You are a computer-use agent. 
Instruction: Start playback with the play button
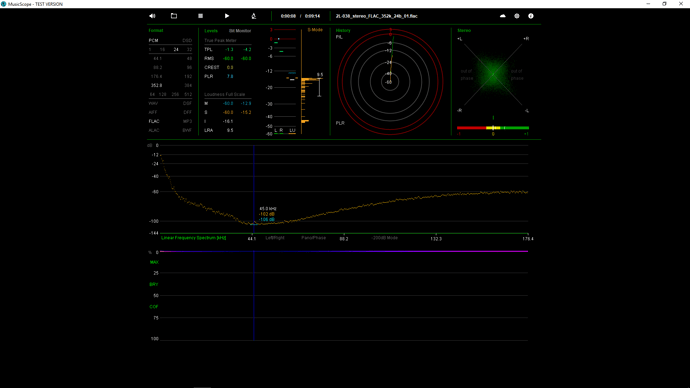227,16
